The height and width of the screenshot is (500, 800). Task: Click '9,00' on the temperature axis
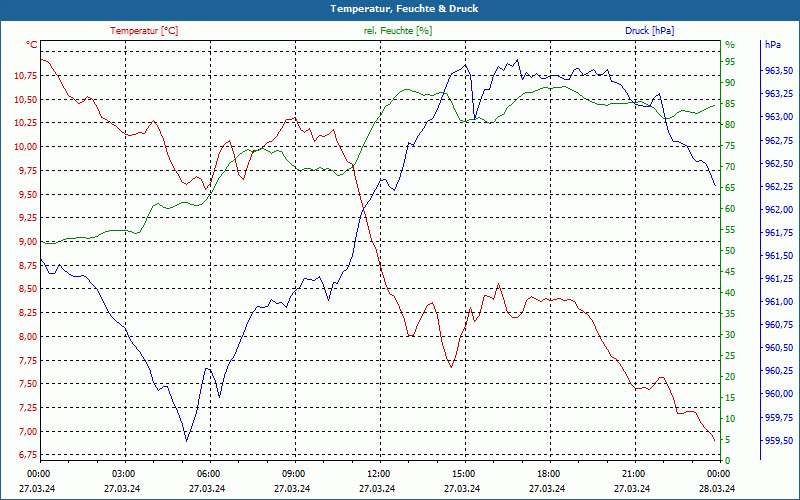pos(28,242)
